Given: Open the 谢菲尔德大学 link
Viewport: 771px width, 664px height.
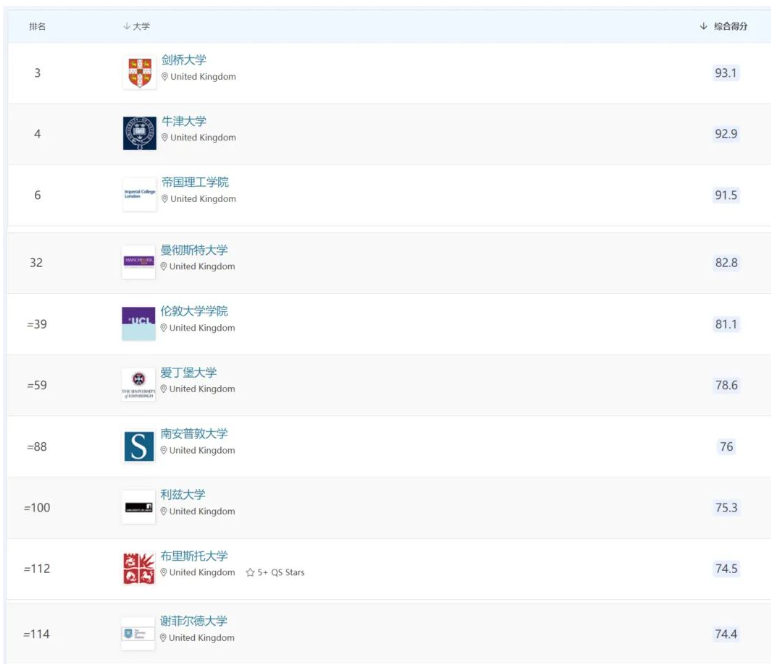Looking at the screenshot, I should point(194,621).
